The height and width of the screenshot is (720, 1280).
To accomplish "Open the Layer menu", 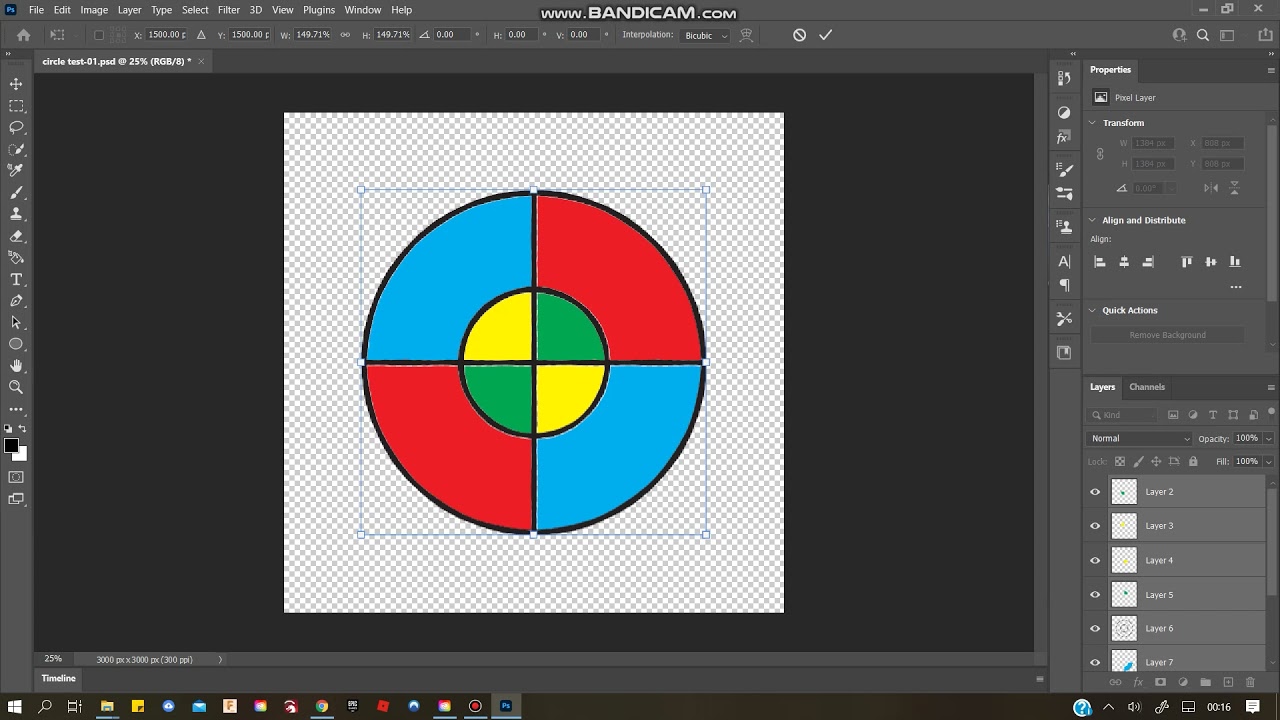I will tap(130, 10).
